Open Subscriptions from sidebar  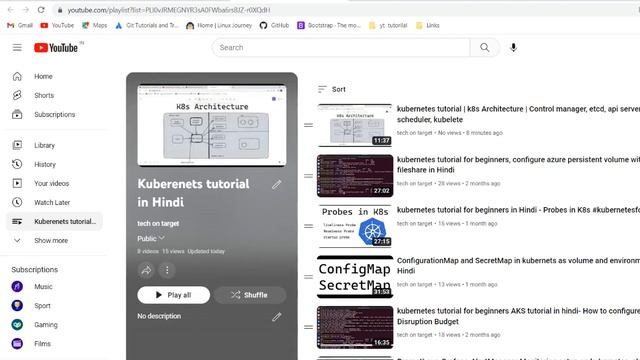tap(54, 115)
